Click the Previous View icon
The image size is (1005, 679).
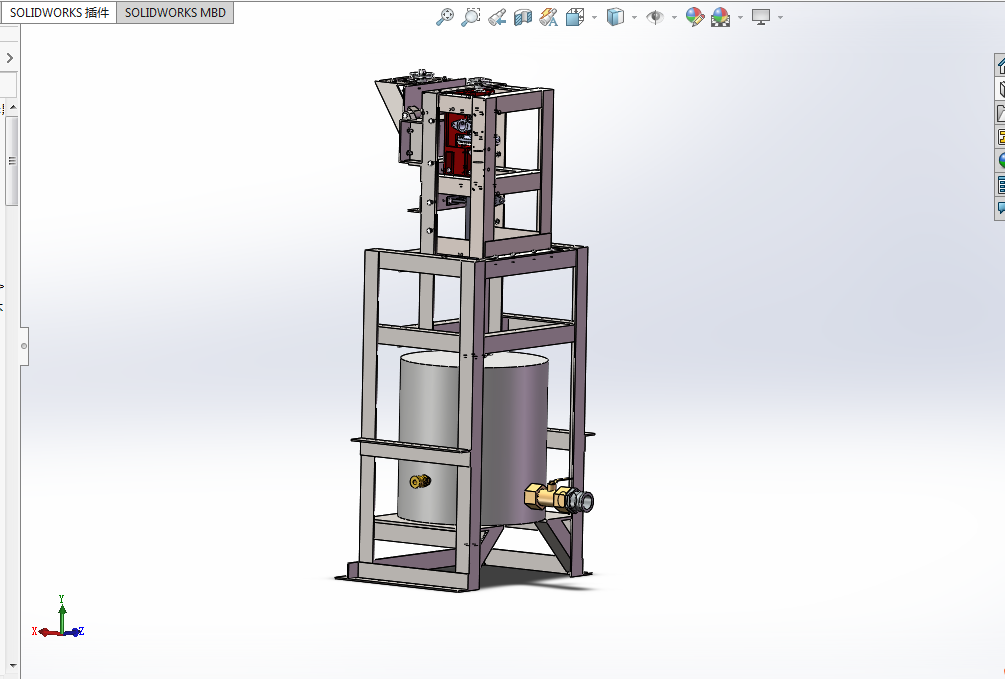click(497, 17)
